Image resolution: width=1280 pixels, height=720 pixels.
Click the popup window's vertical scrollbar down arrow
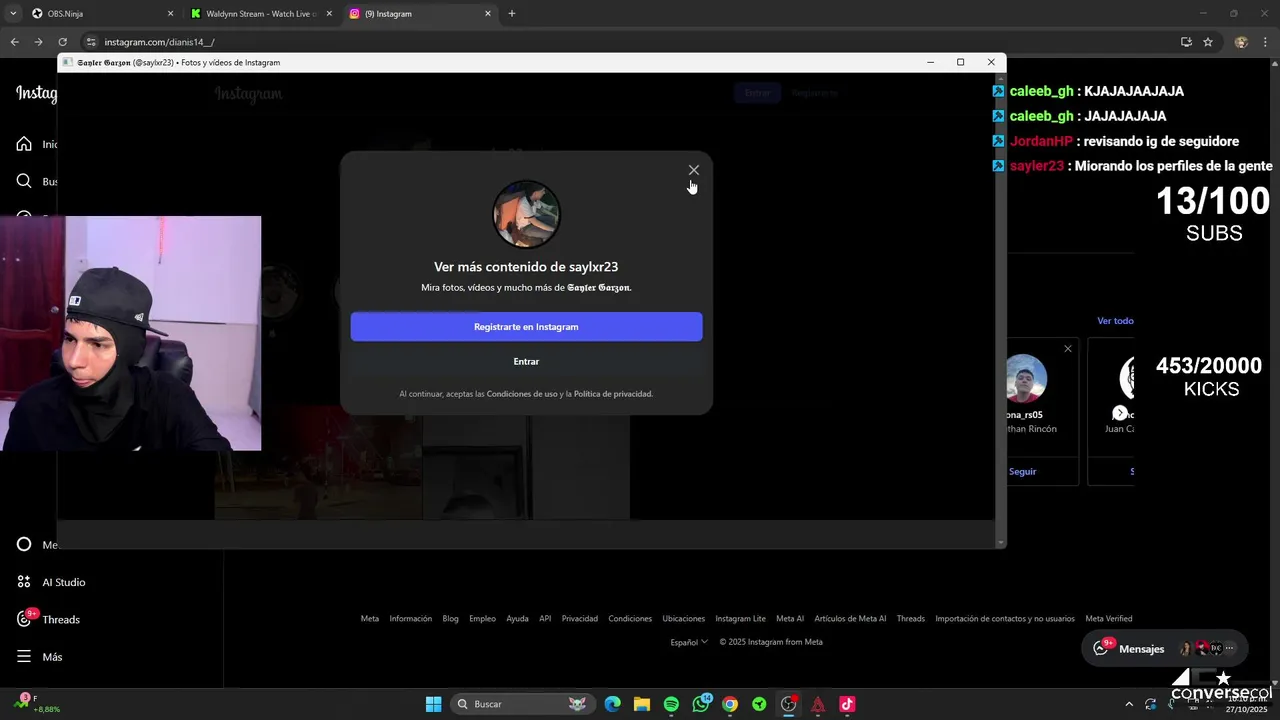[x=1001, y=543]
